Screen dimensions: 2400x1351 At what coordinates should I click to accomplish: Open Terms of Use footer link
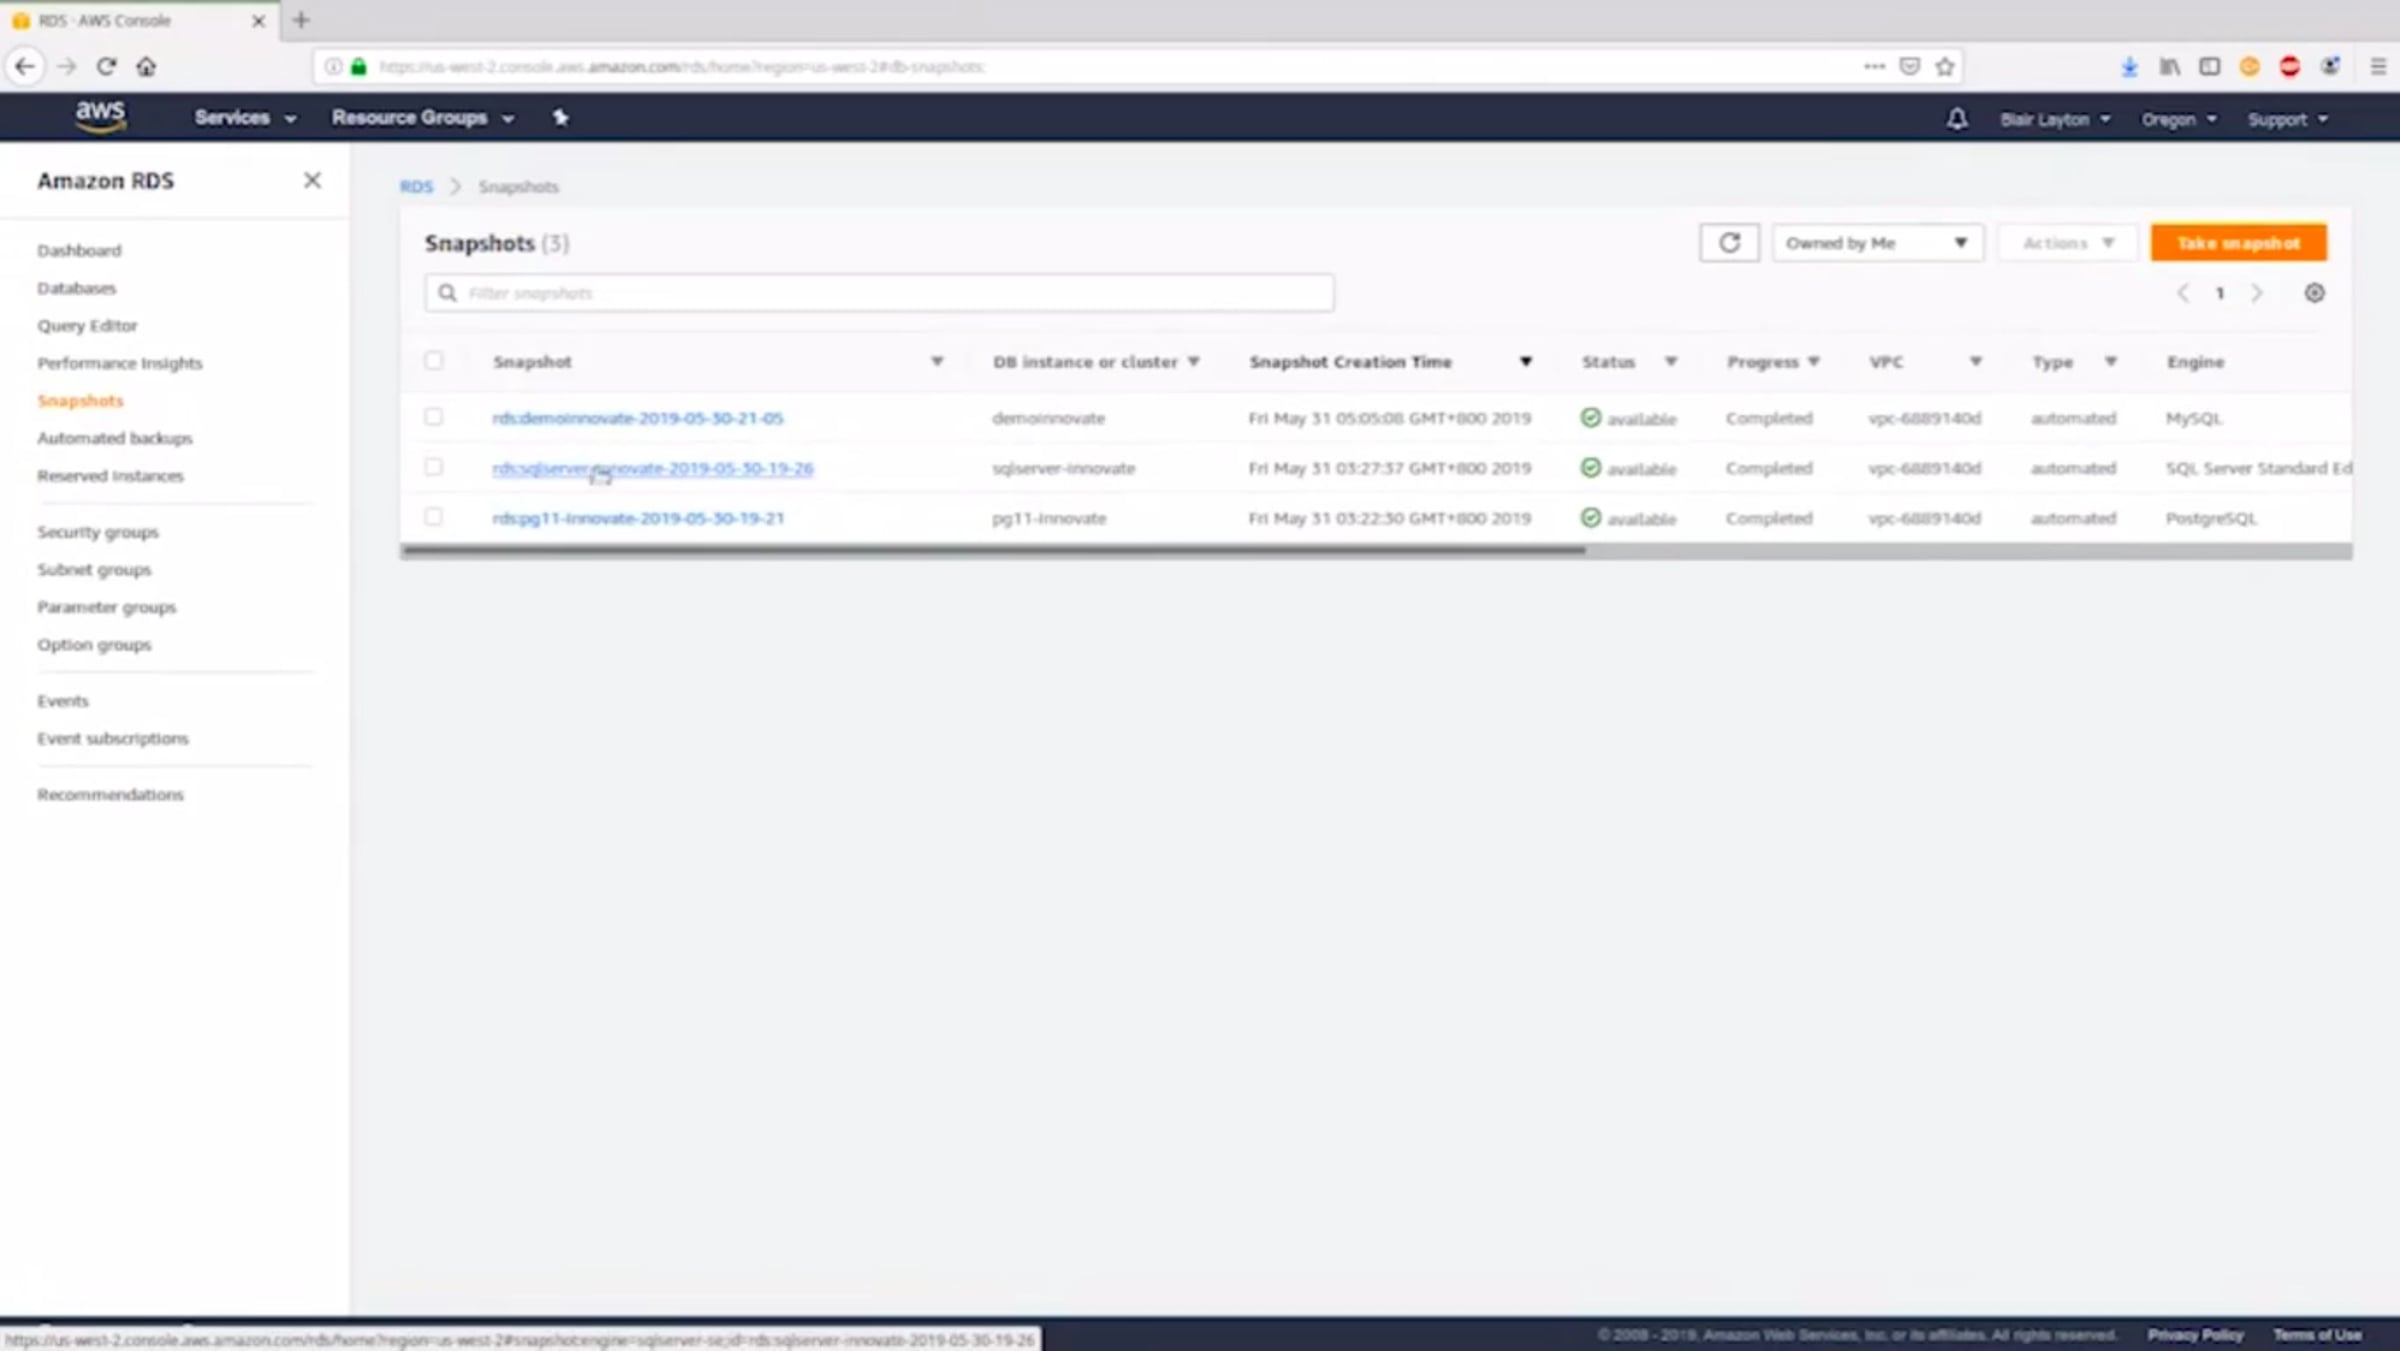(2317, 1335)
